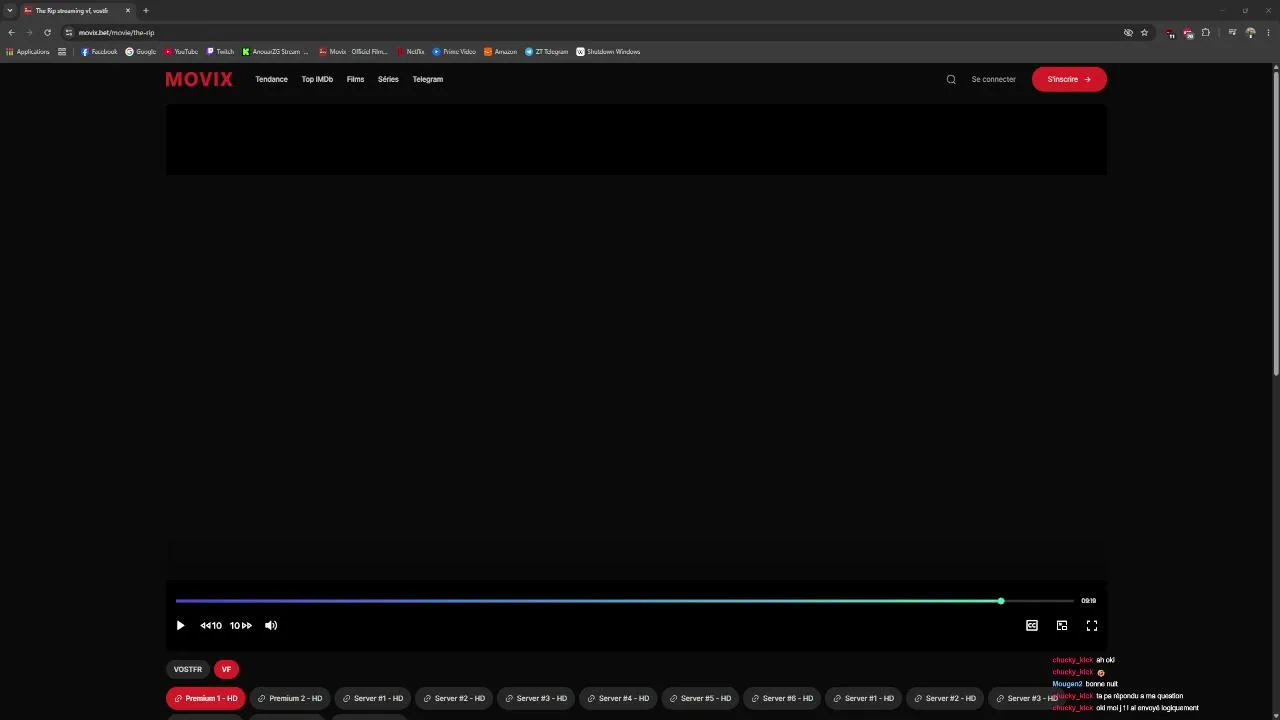Open the Twitch bookmark
Viewport: 1280px width, 720px height.
tap(220, 52)
